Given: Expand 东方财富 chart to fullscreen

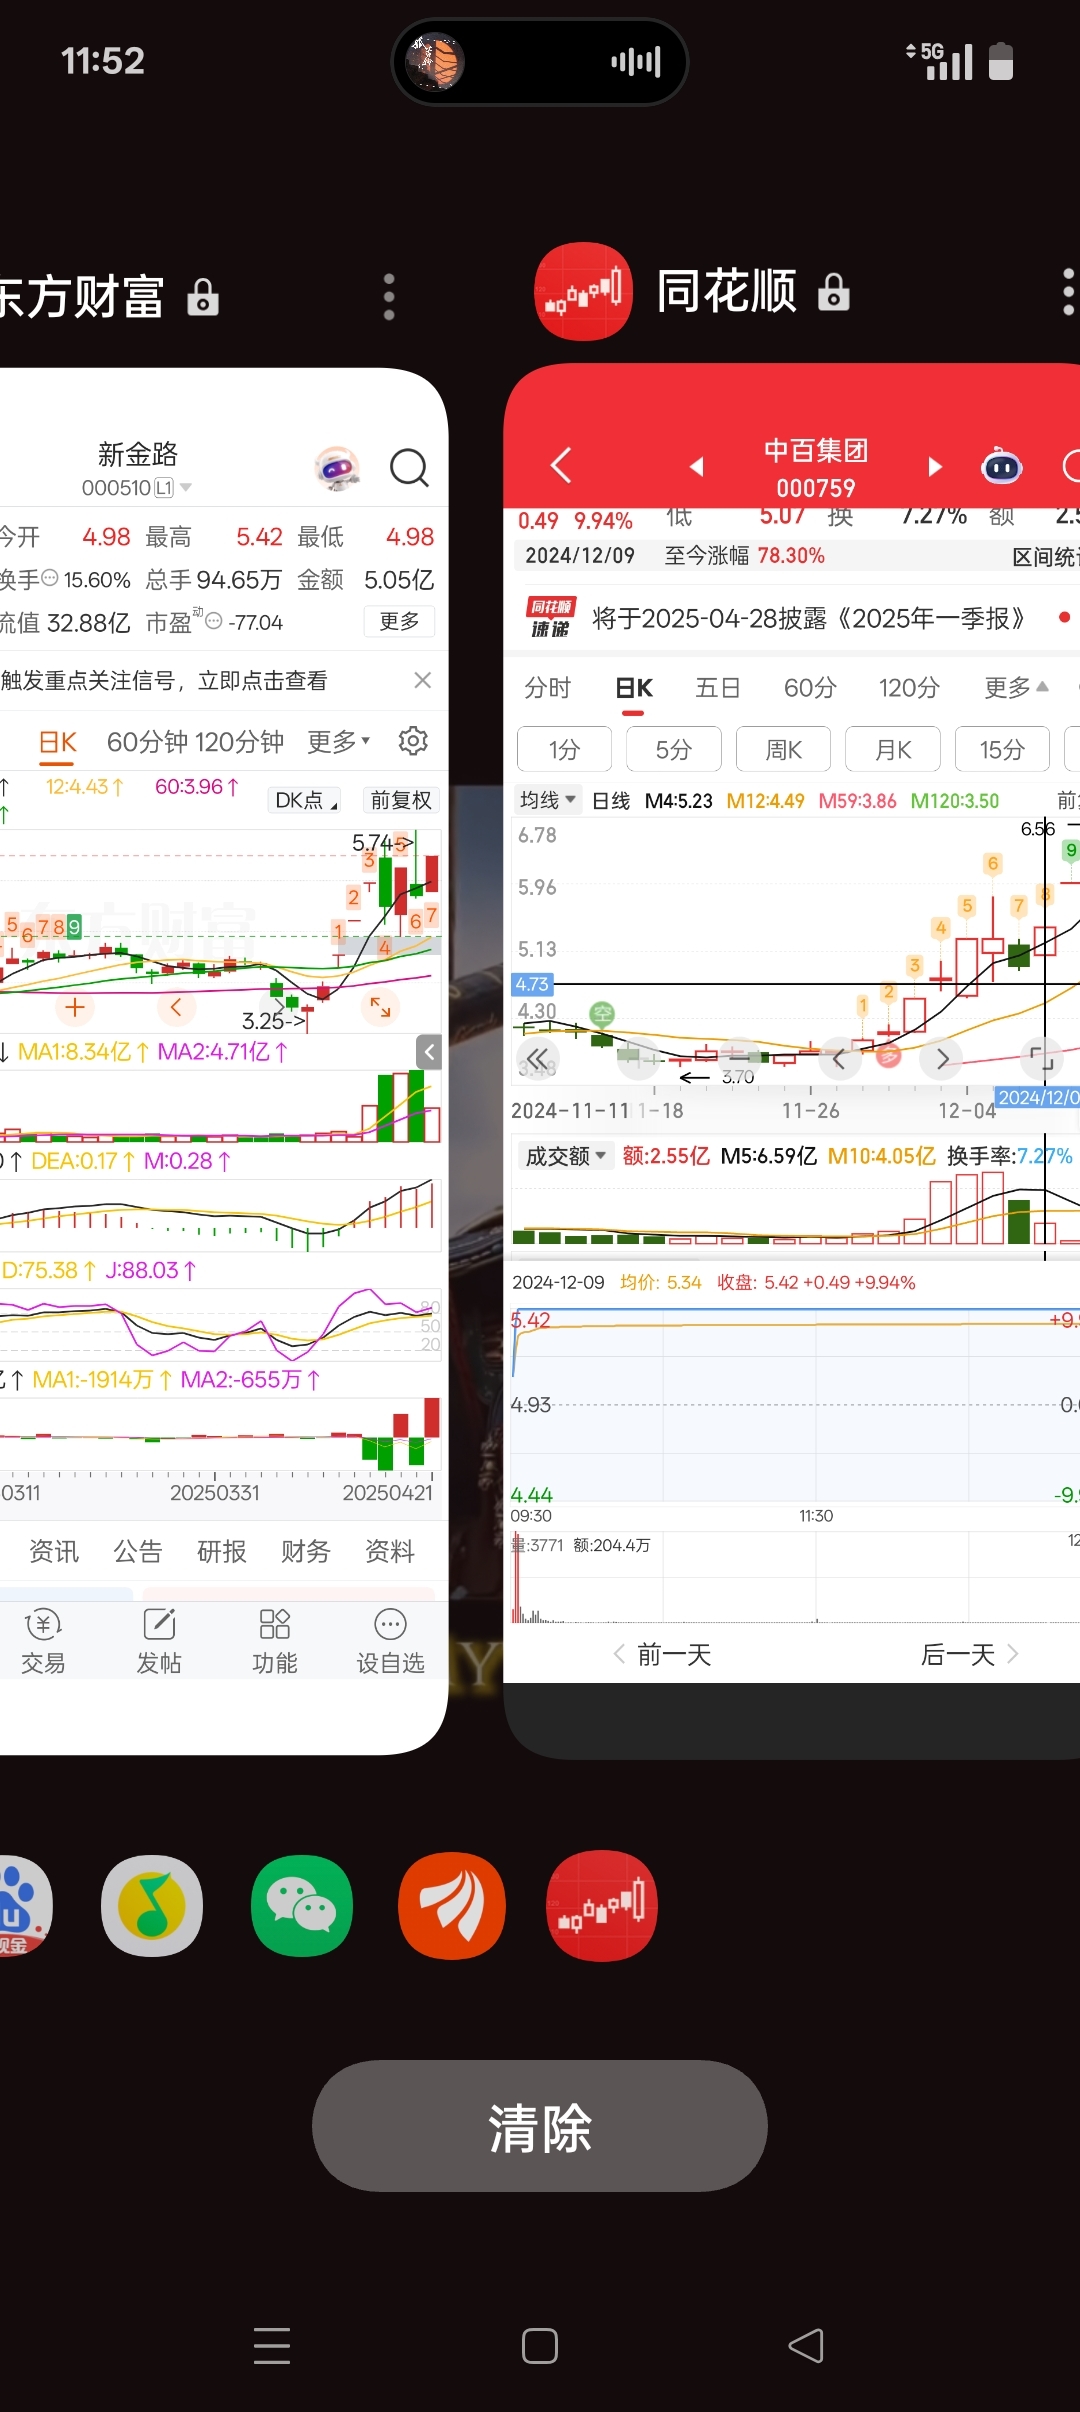Looking at the screenshot, I should (x=380, y=1007).
